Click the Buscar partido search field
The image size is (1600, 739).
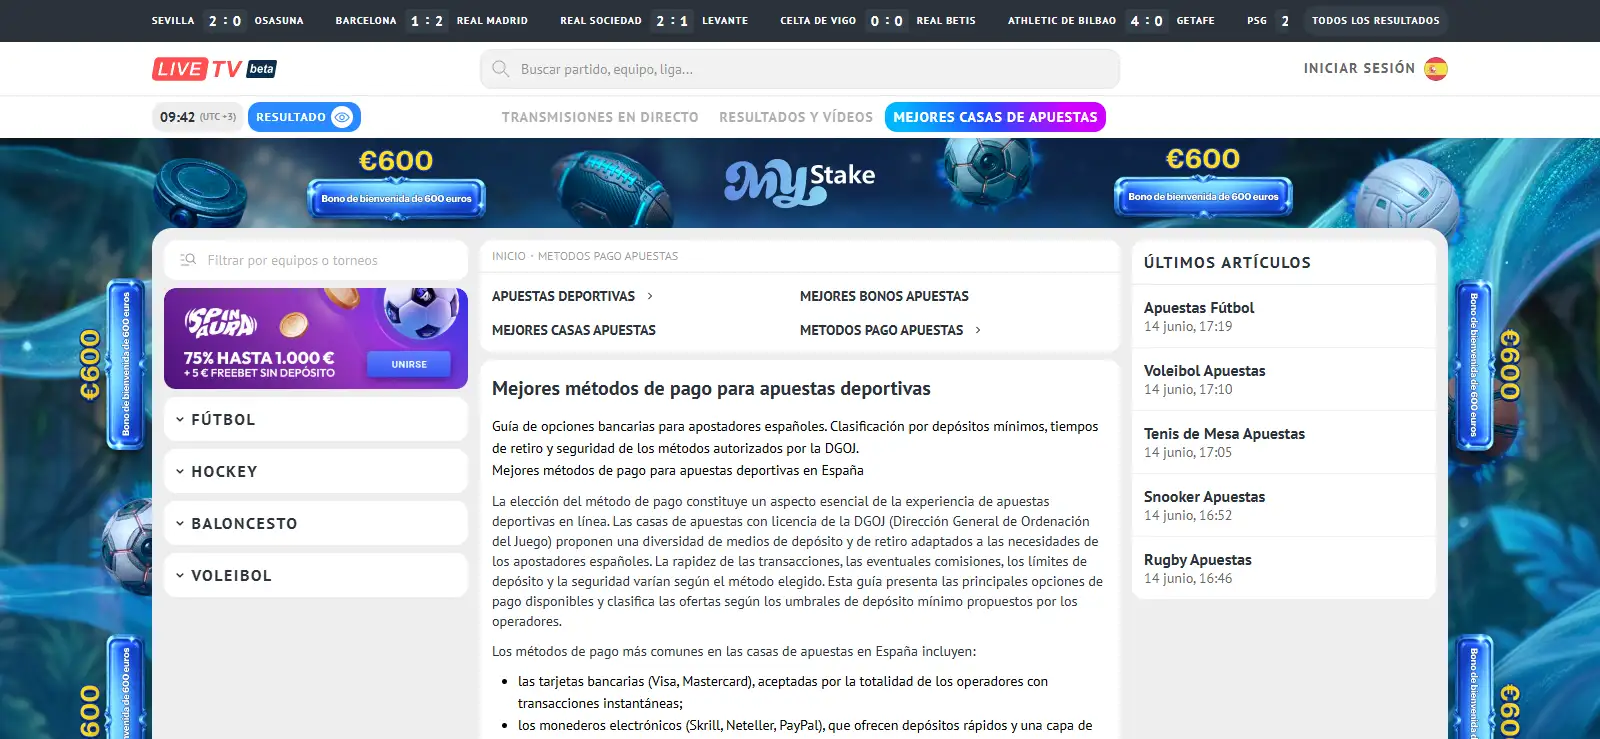point(800,69)
